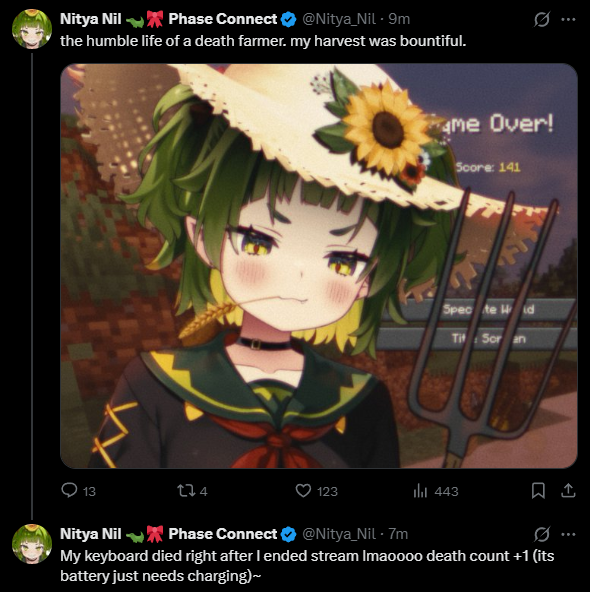
Task: Open the keyboard died tweet text
Action: [x=307, y=566]
